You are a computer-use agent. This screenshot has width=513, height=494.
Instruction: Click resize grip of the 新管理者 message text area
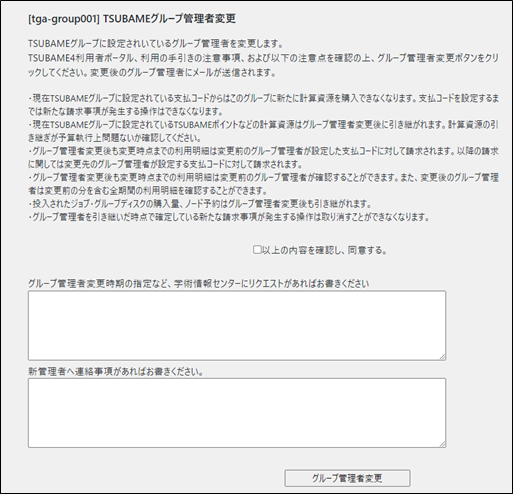coord(442,444)
